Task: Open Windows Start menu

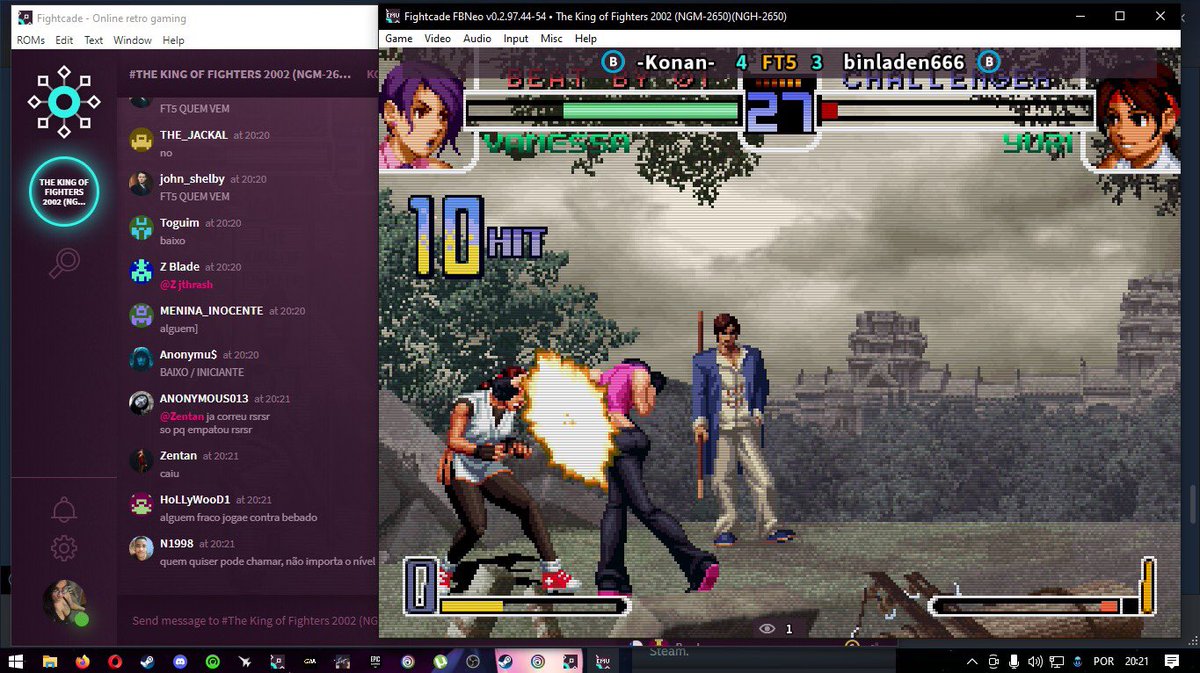Action: 16,661
